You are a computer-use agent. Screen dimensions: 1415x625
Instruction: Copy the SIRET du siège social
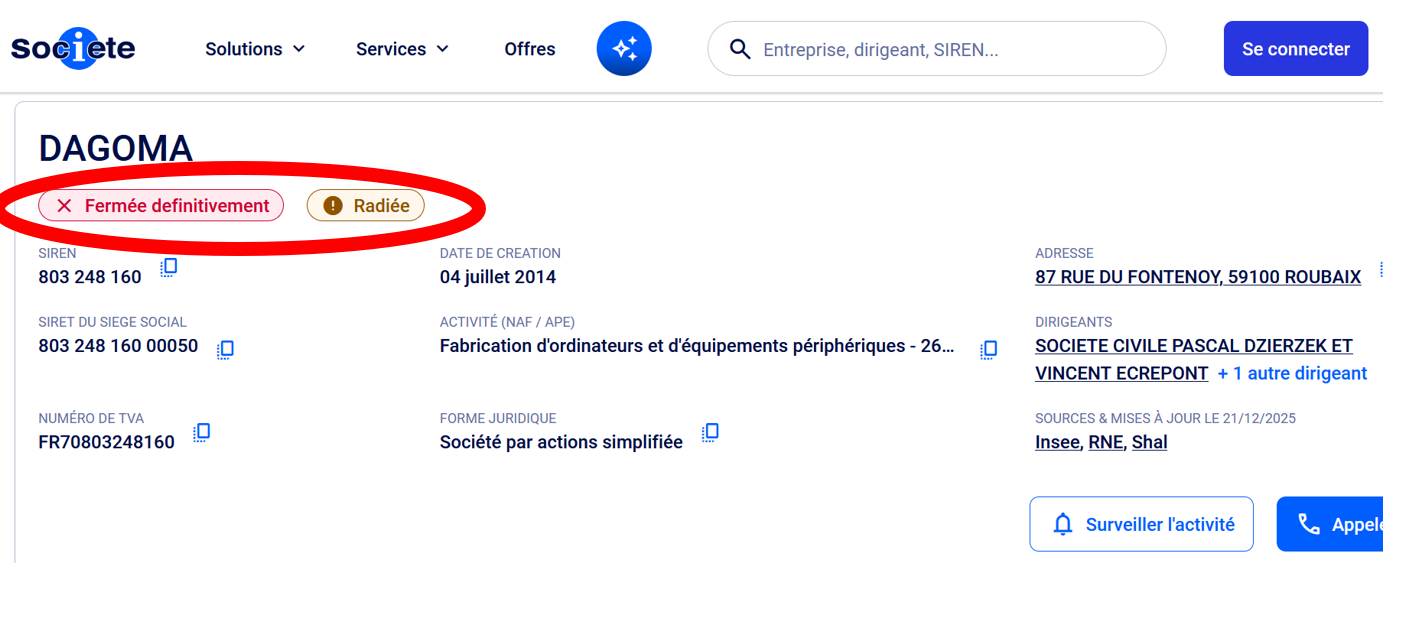(x=226, y=349)
